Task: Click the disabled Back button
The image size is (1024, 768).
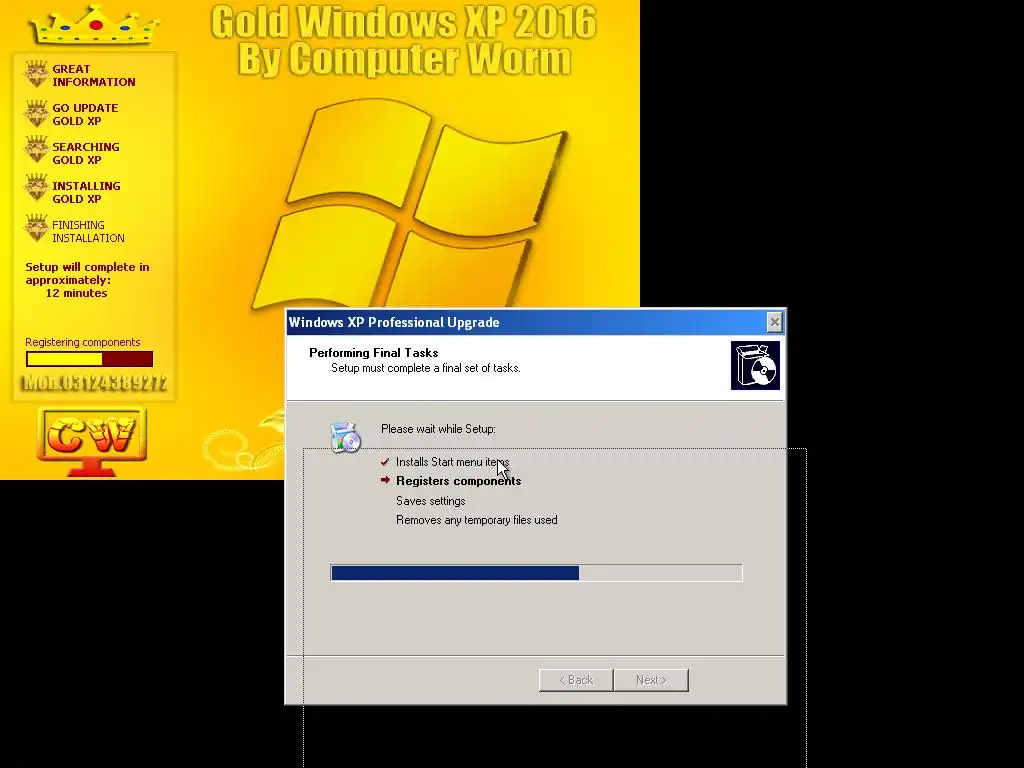Action: coord(576,680)
